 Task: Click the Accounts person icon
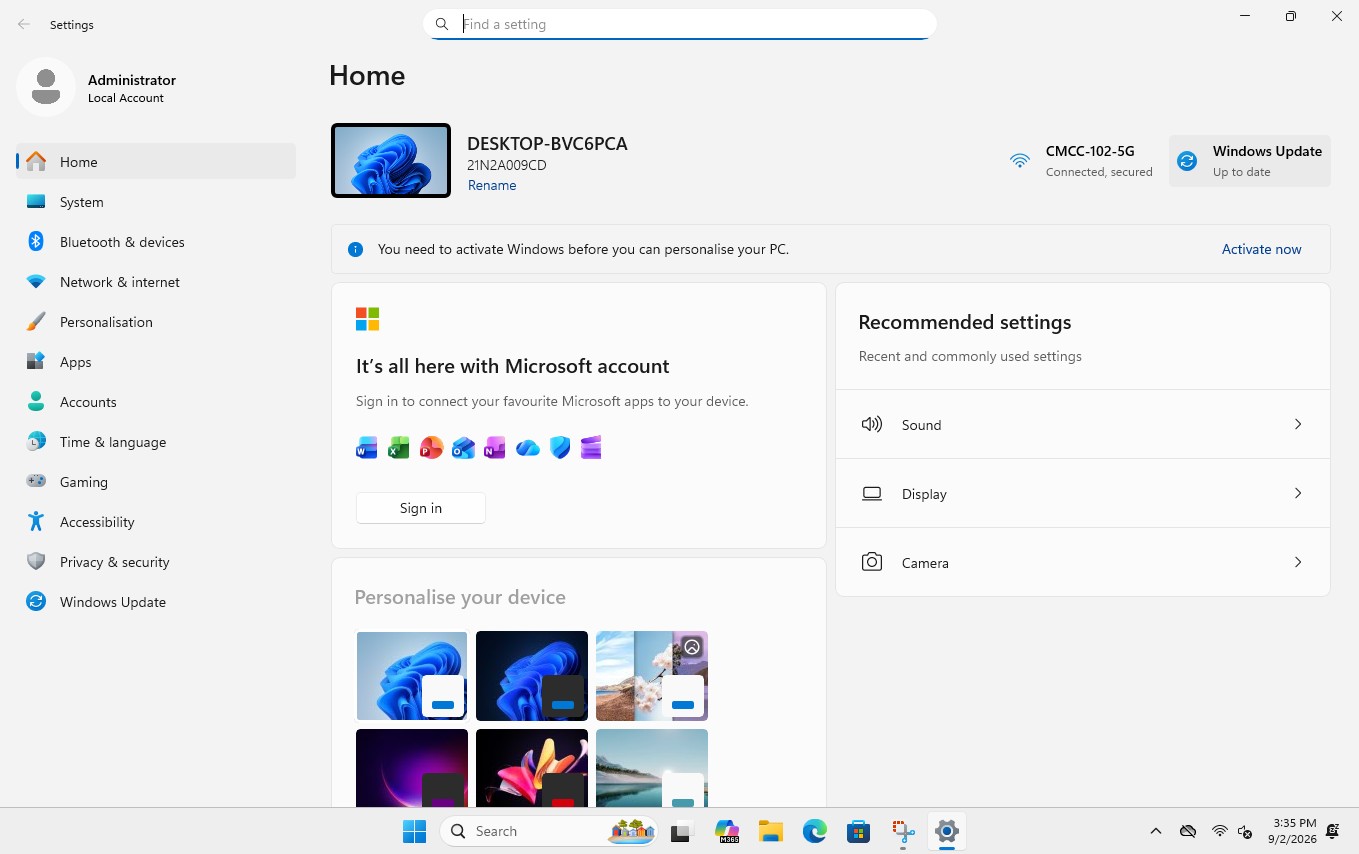[36, 402]
